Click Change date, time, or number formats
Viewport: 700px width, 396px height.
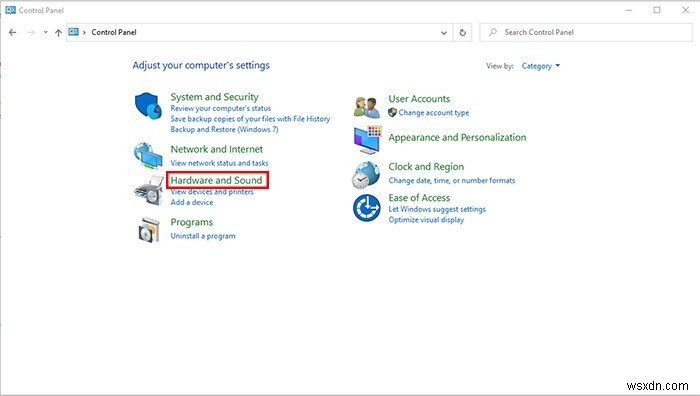click(451, 180)
